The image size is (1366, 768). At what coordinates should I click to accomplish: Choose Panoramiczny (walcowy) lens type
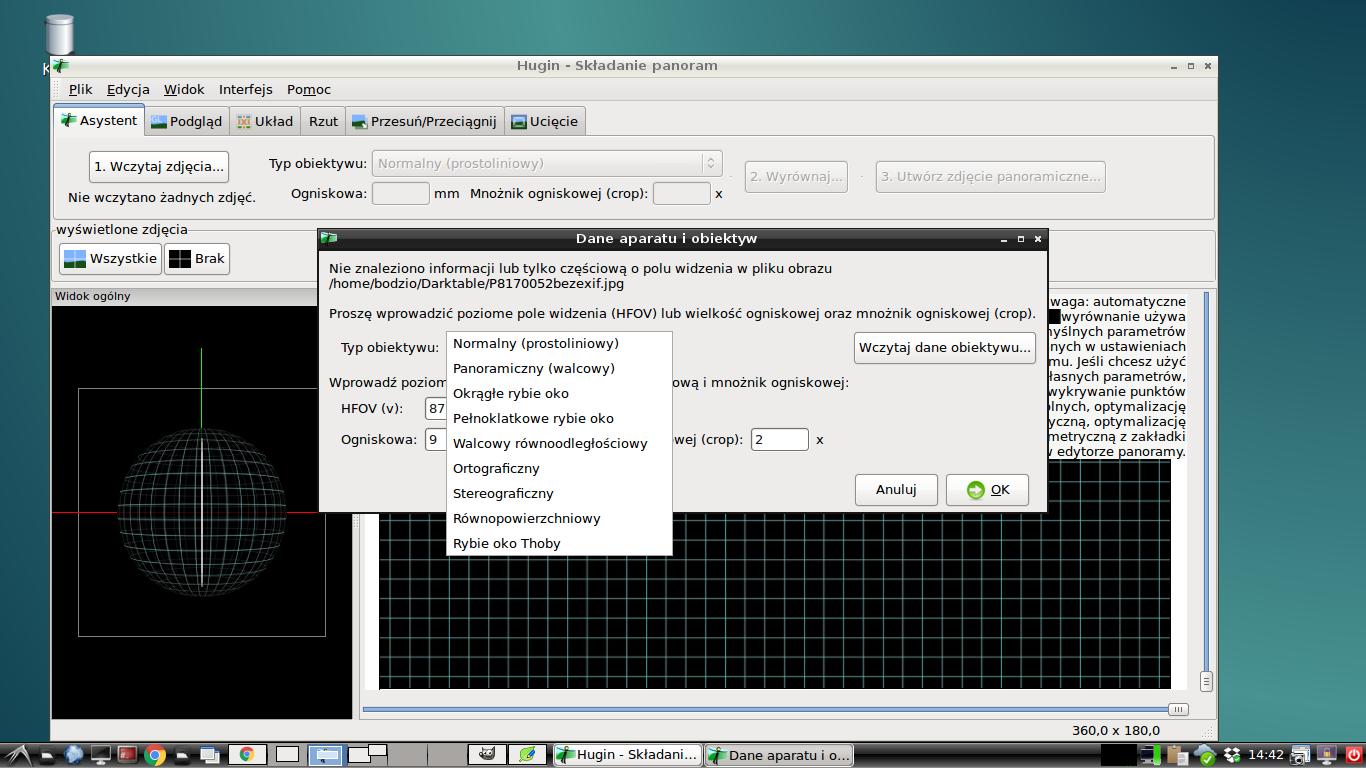[x=533, y=369]
